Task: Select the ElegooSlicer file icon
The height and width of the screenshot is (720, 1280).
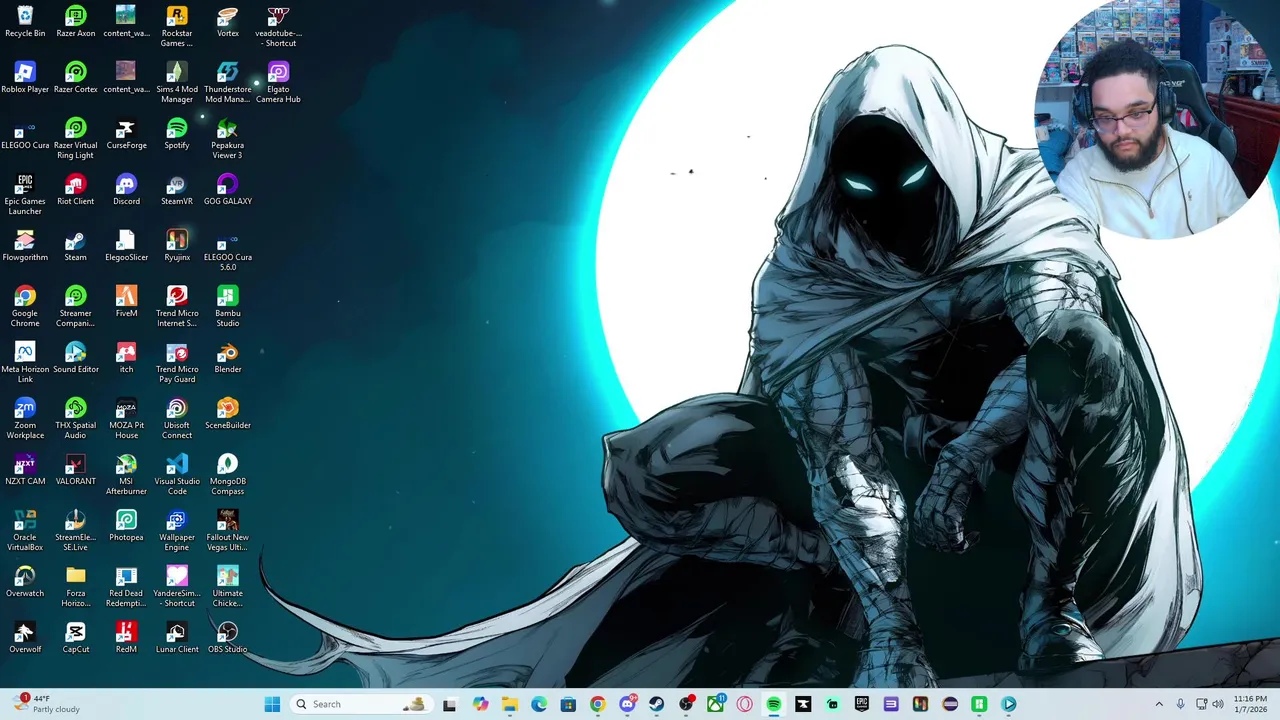Action: click(126, 246)
